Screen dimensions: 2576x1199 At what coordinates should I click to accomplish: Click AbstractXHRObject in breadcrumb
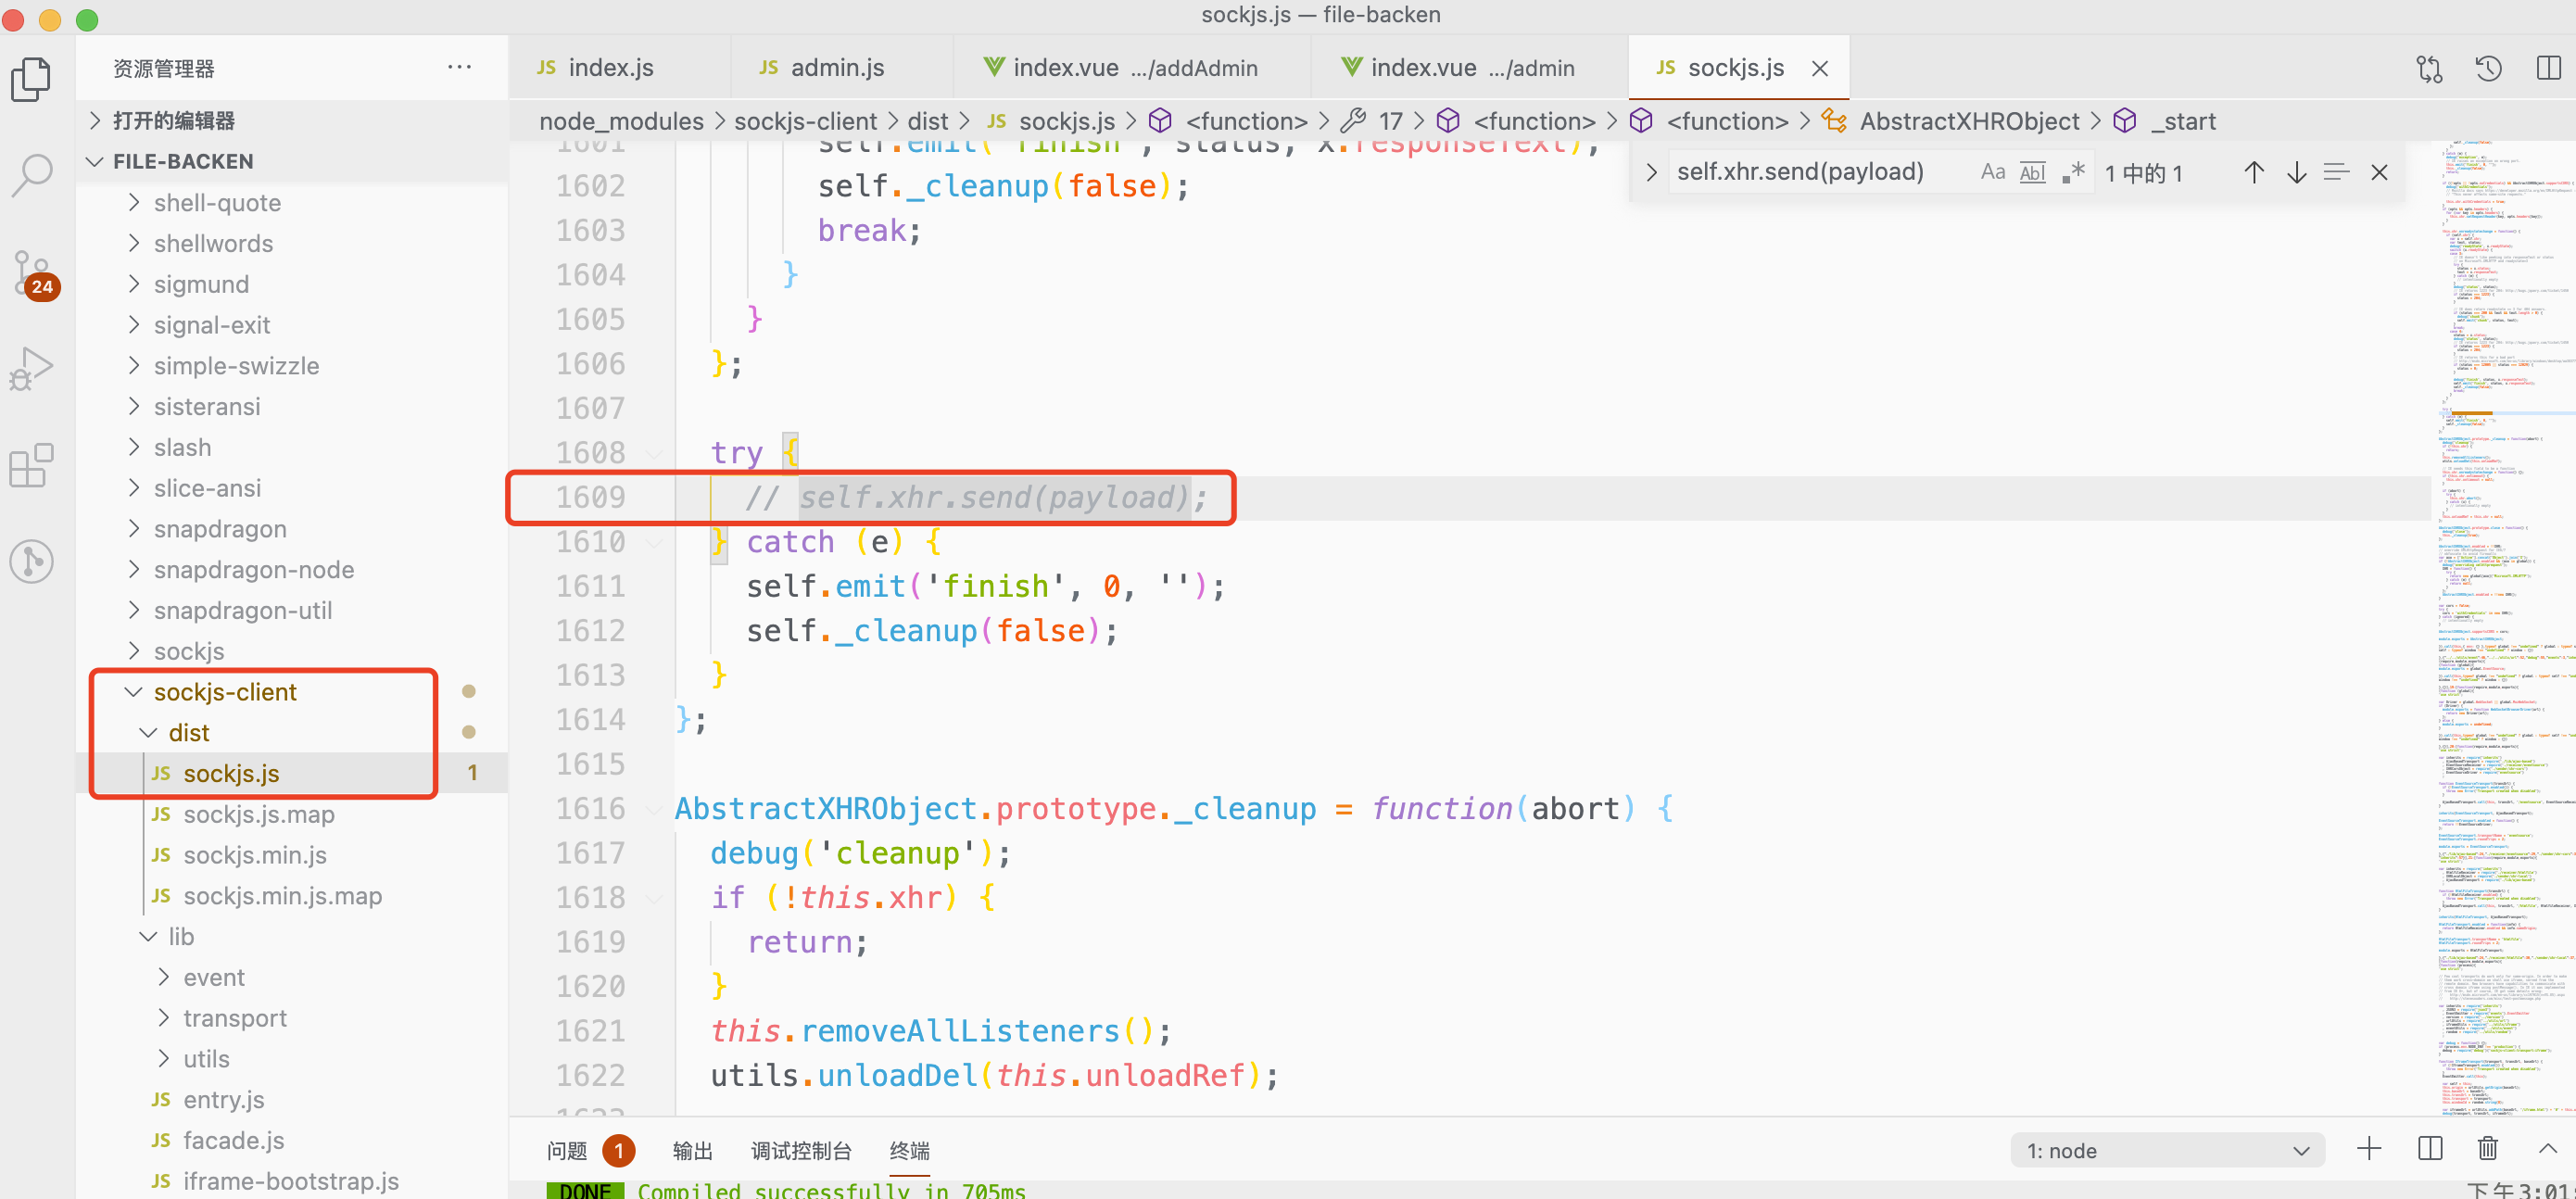point(1968,122)
